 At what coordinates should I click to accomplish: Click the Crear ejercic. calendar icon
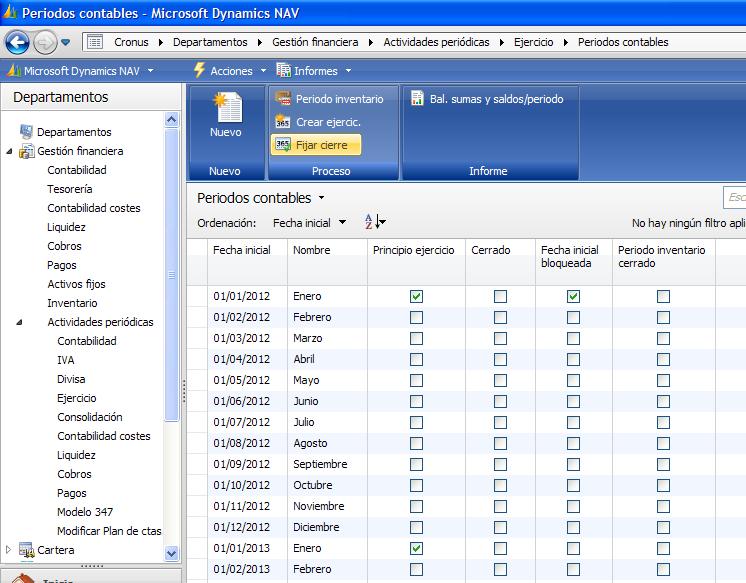(x=283, y=122)
